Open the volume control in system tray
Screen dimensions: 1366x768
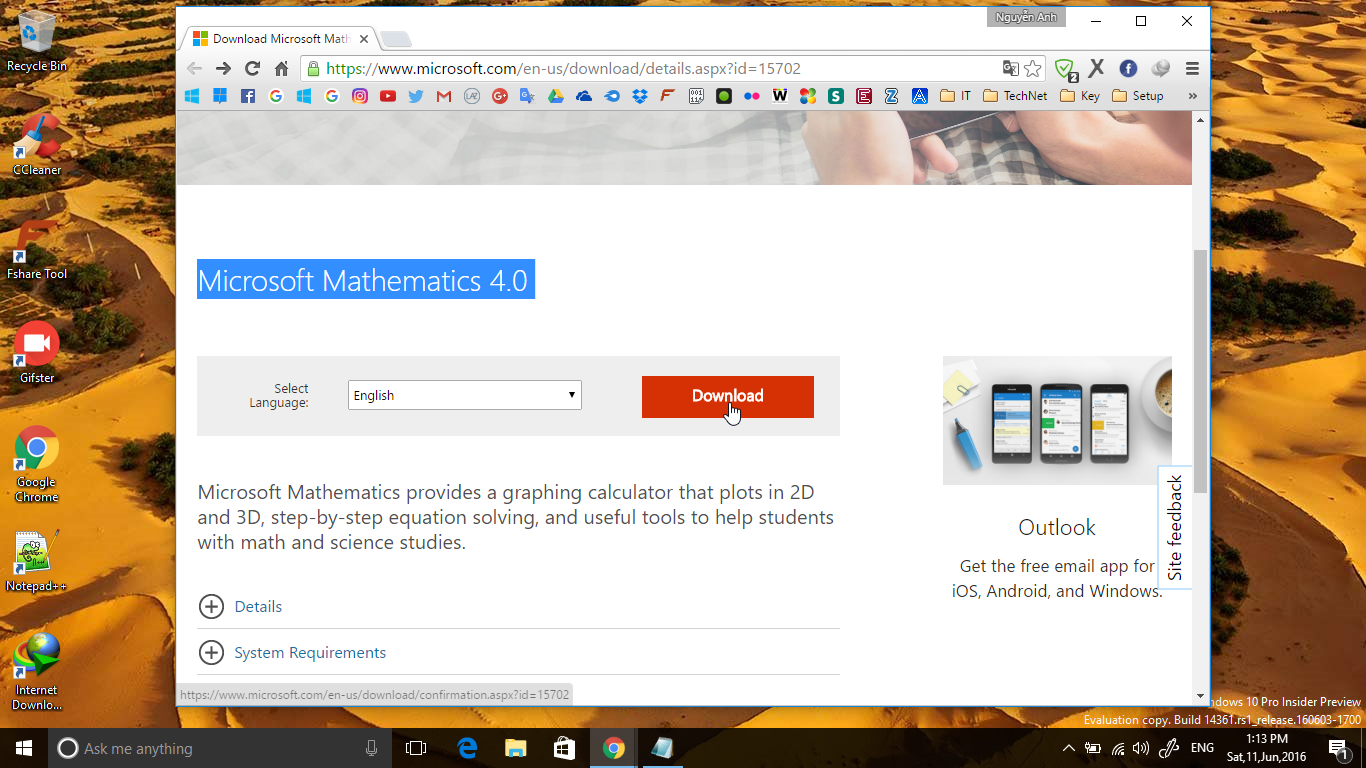(x=1141, y=748)
